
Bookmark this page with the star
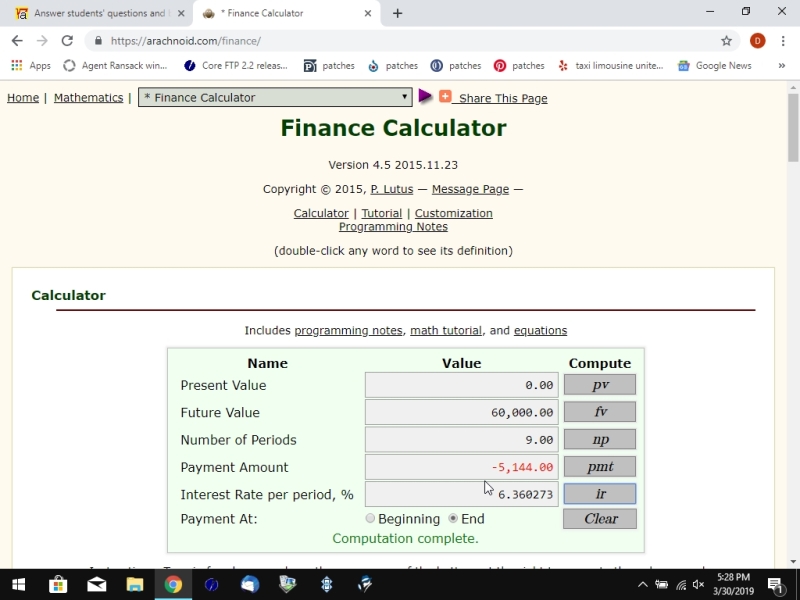[x=727, y=41]
